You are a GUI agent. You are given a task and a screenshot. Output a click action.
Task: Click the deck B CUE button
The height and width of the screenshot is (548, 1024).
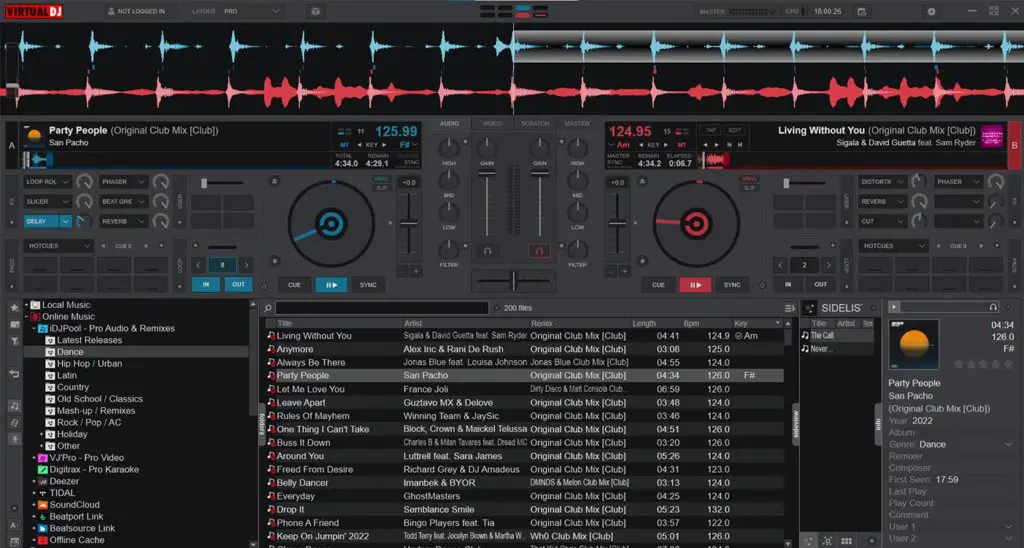[x=658, y=285]
